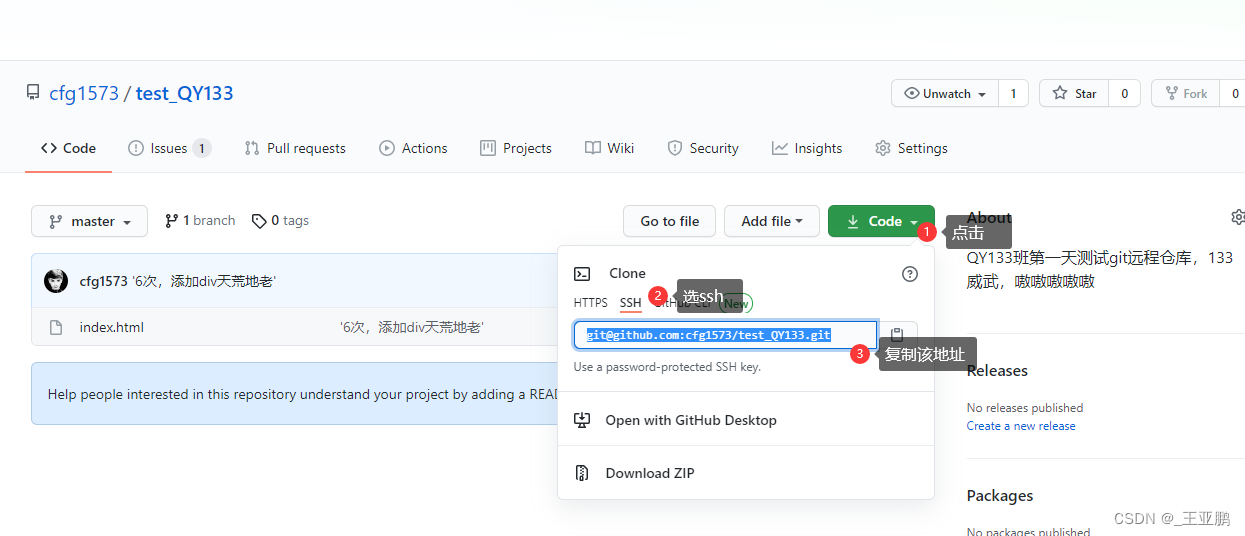Image resolution: width=1245 pixels, height=536 pixels.
Task: Click the Clone terminal icon
Action: tap(582, 273)
